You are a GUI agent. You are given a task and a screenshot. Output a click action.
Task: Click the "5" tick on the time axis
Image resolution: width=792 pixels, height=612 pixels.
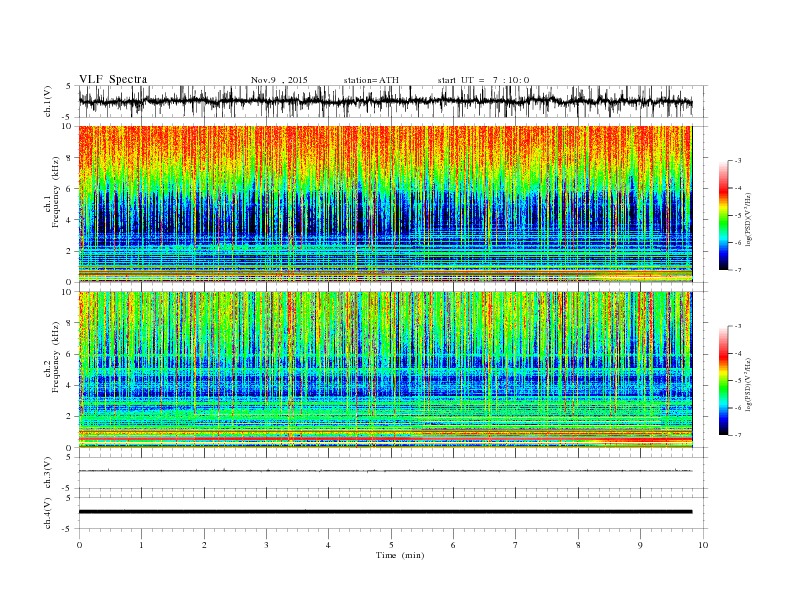point(391,545)
